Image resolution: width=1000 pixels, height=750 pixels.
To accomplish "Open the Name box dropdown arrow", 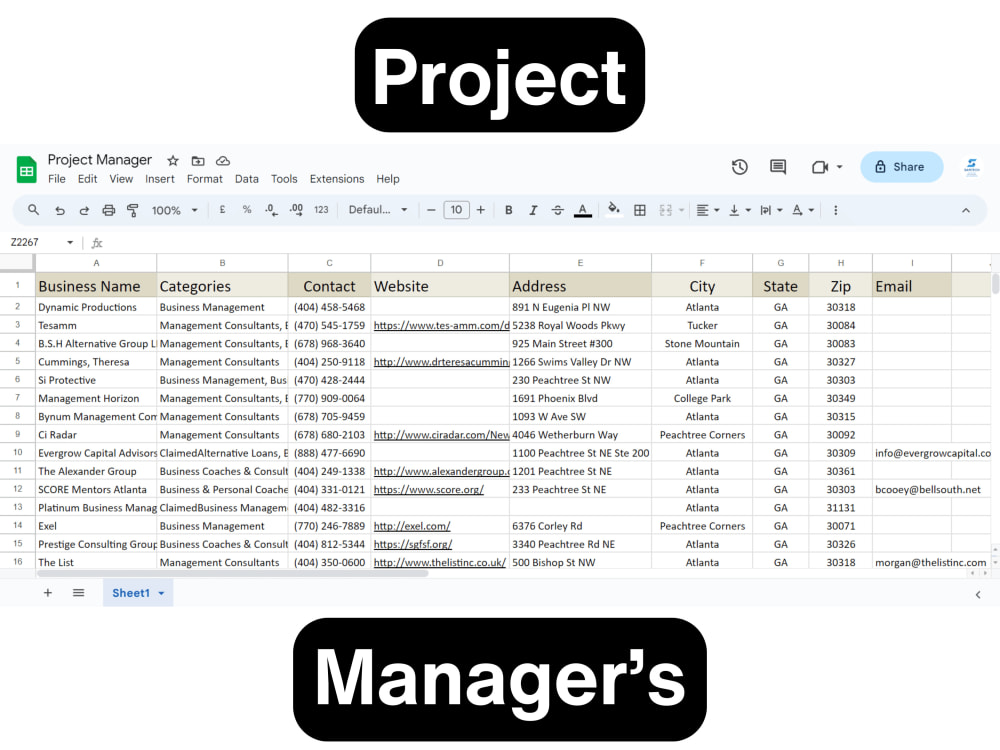I will (x=70, y=242).
